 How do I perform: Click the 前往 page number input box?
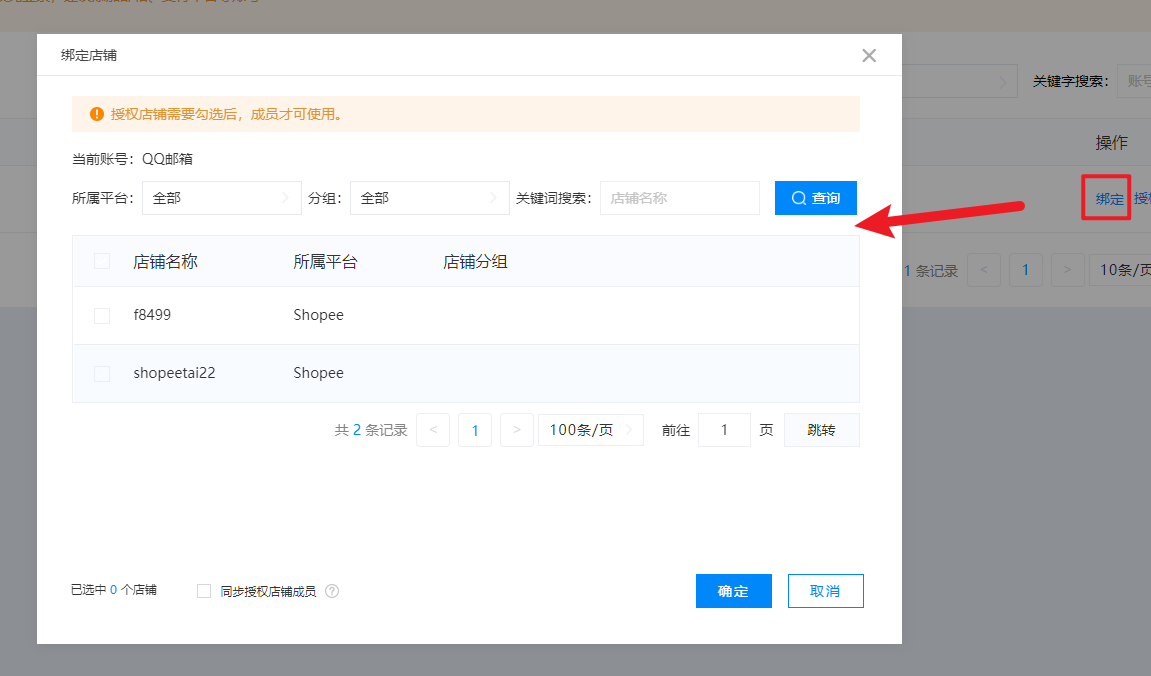(724, 430)
